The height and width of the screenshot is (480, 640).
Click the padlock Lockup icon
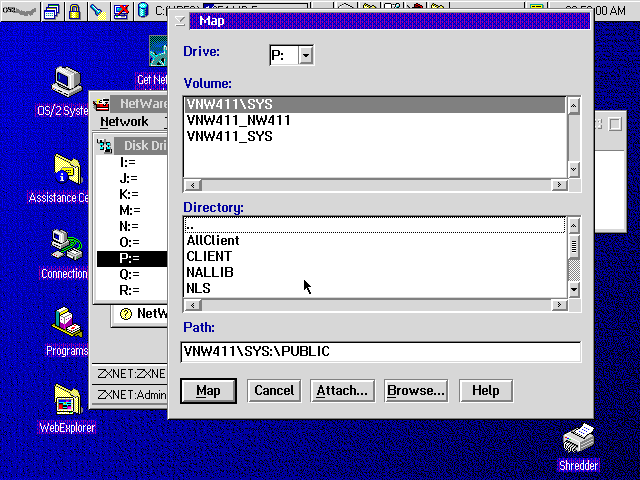tap(74, 11)
